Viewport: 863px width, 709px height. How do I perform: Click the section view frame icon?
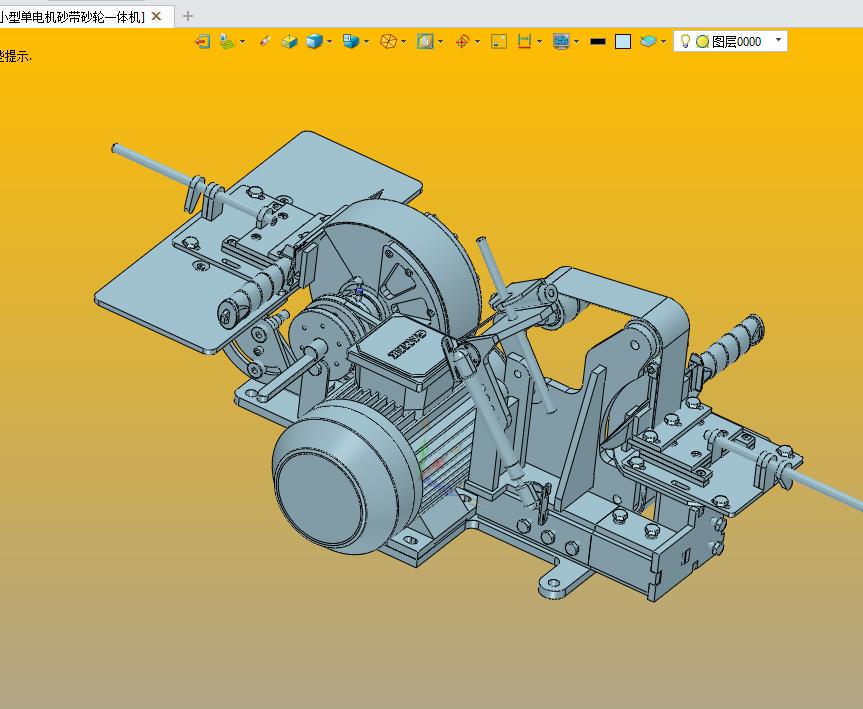tap(425, 41)
